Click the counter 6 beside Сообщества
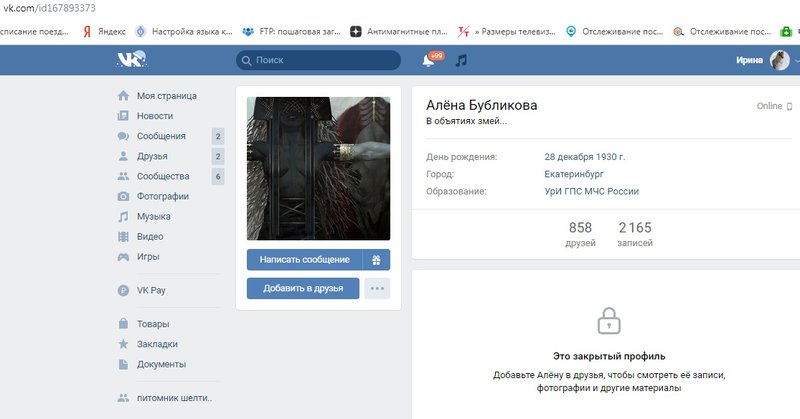The width and height of the screenshot is (800, 419). 218,177
